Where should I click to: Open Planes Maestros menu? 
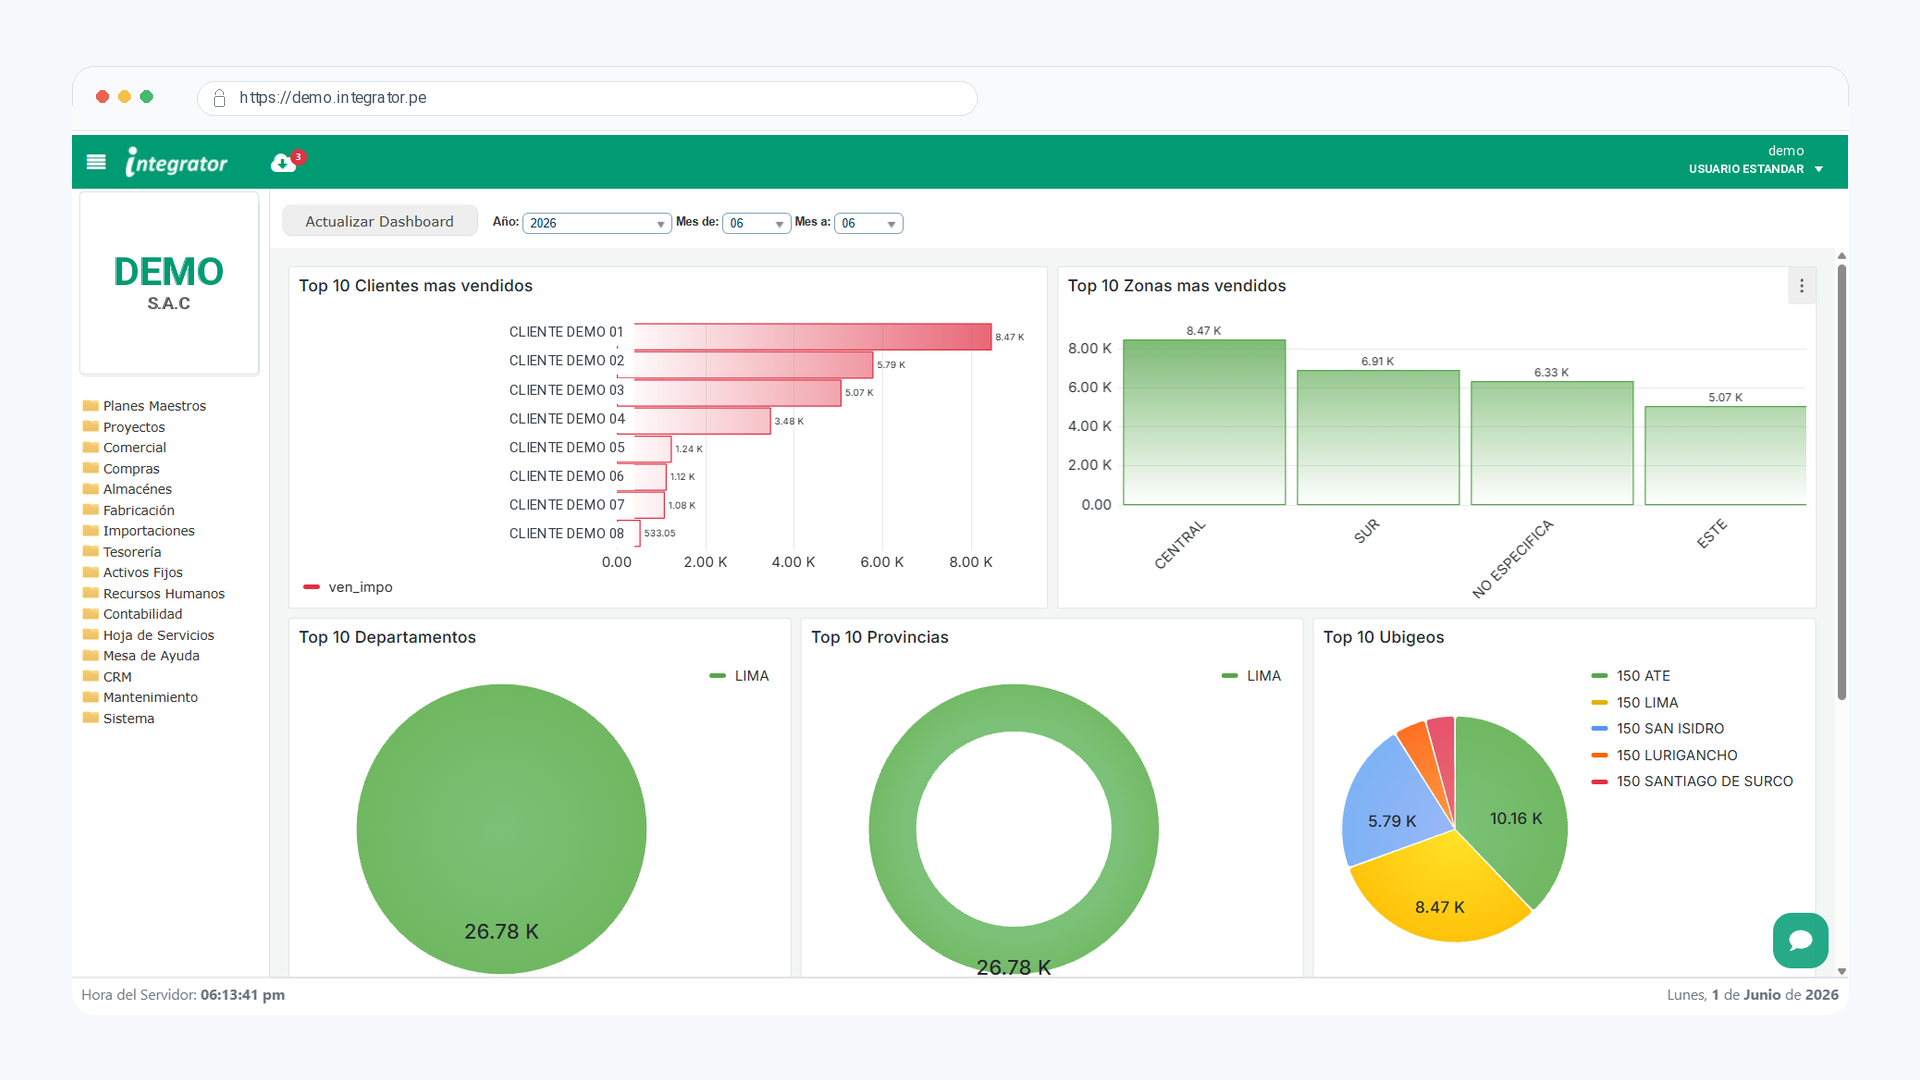pyautogui.click(x=154, y=406)
